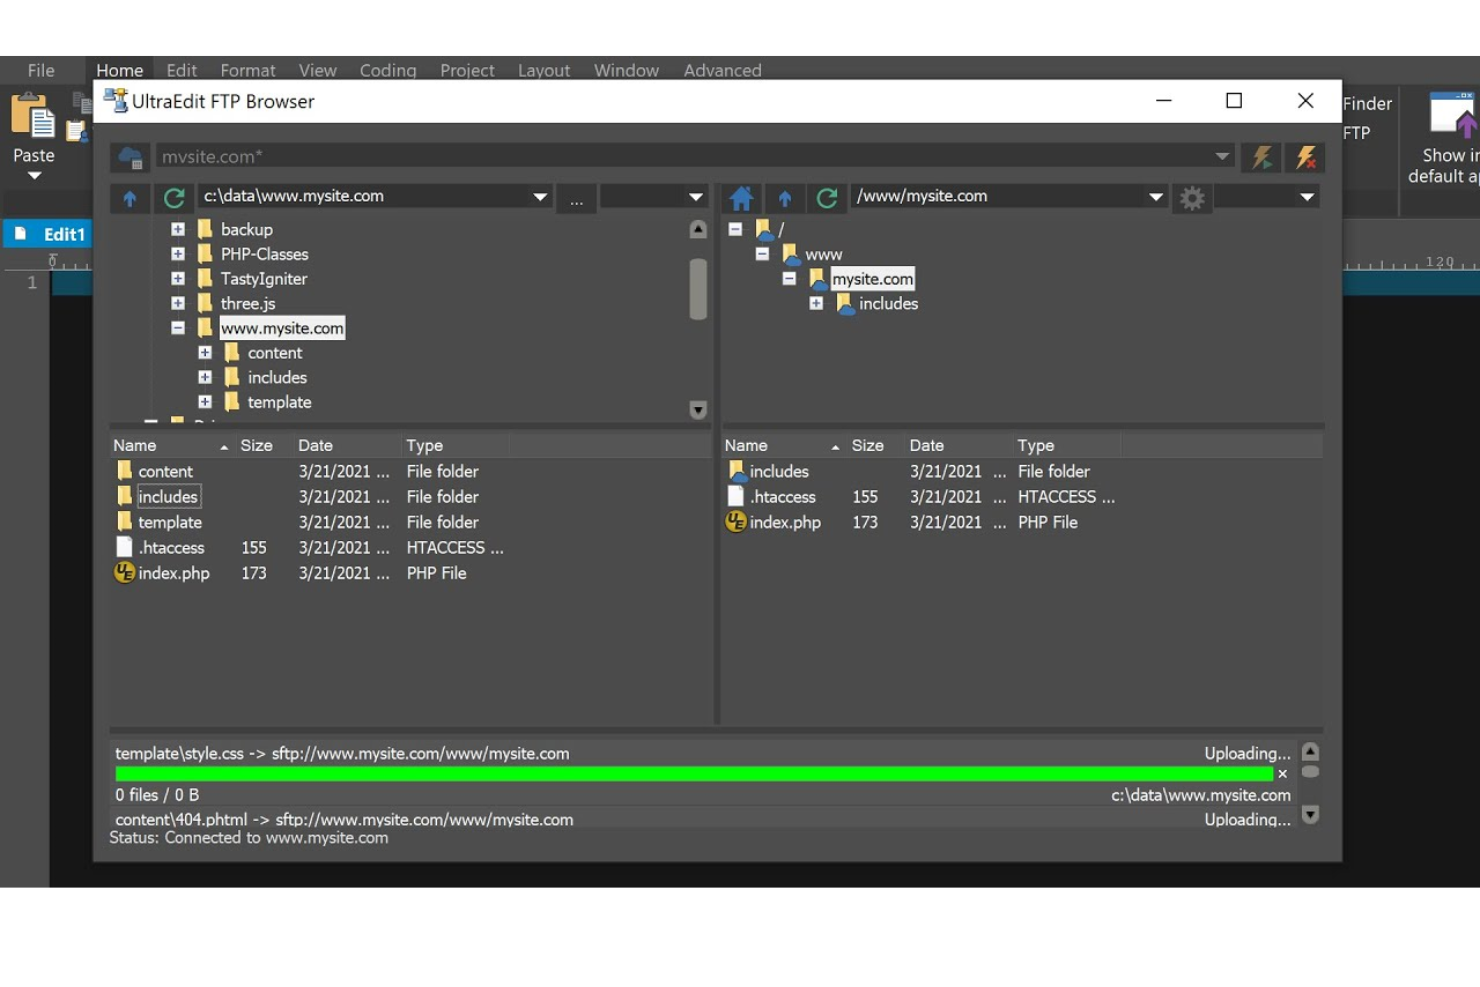Open the remote filter dropdown next to gear
The image size is (1480, 987).
1307,197
